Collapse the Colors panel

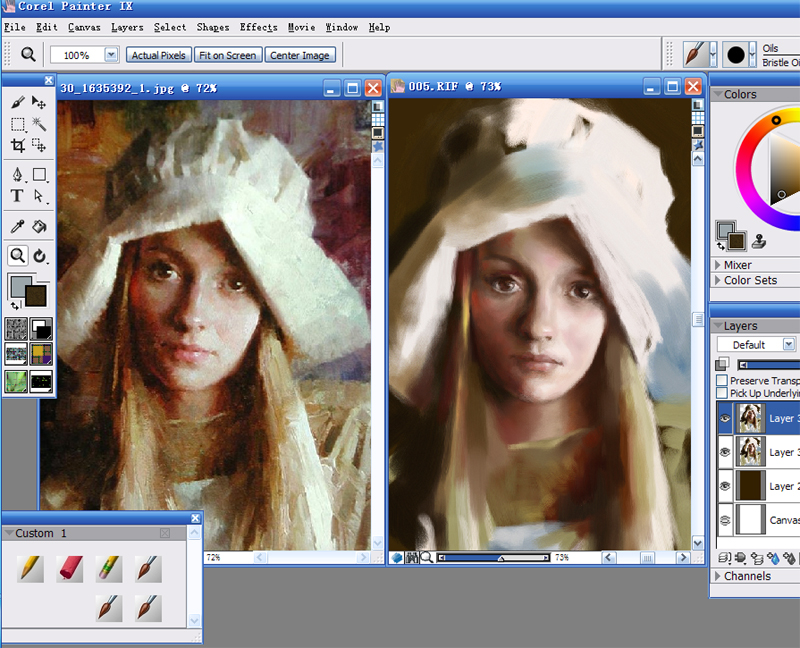(718, 94)
